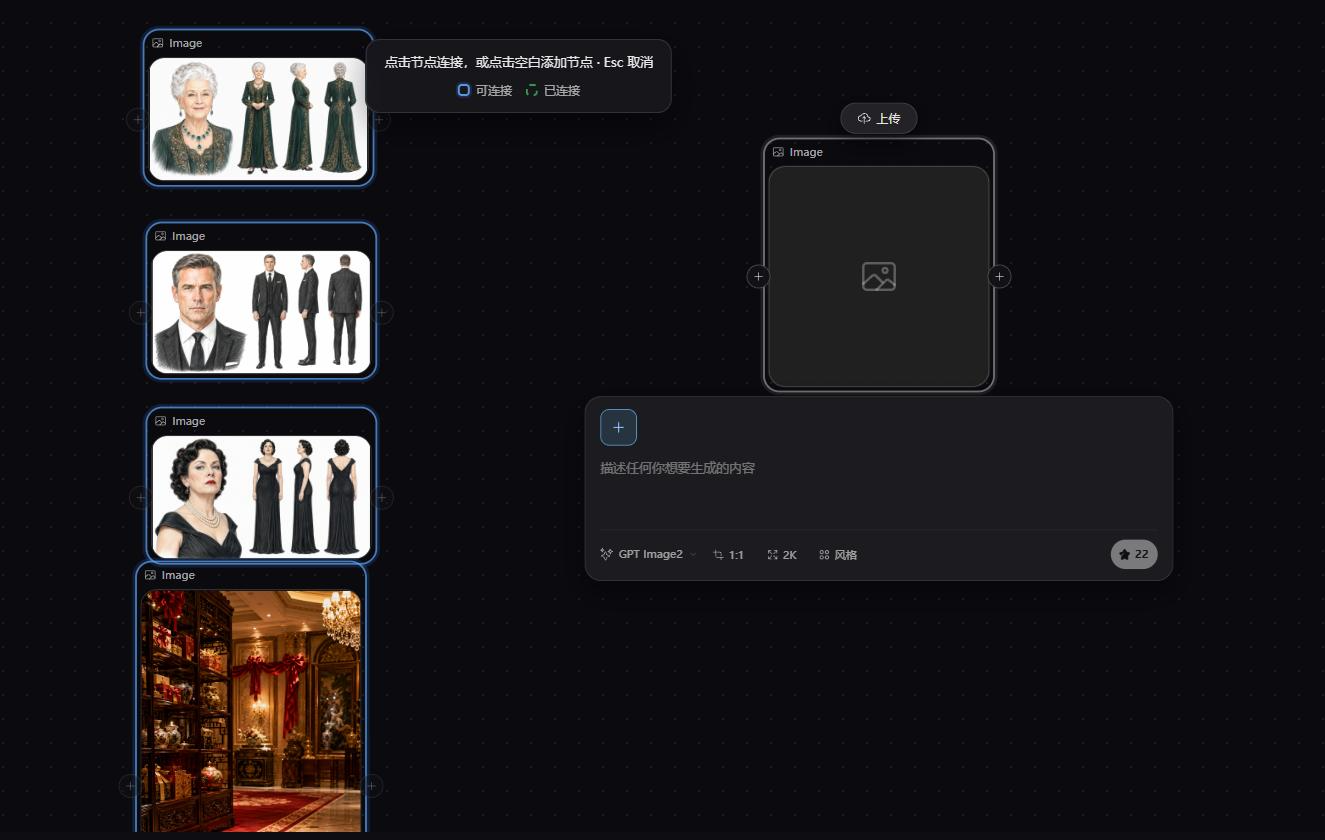Click right connector plus of the elderly woman node

379,120
